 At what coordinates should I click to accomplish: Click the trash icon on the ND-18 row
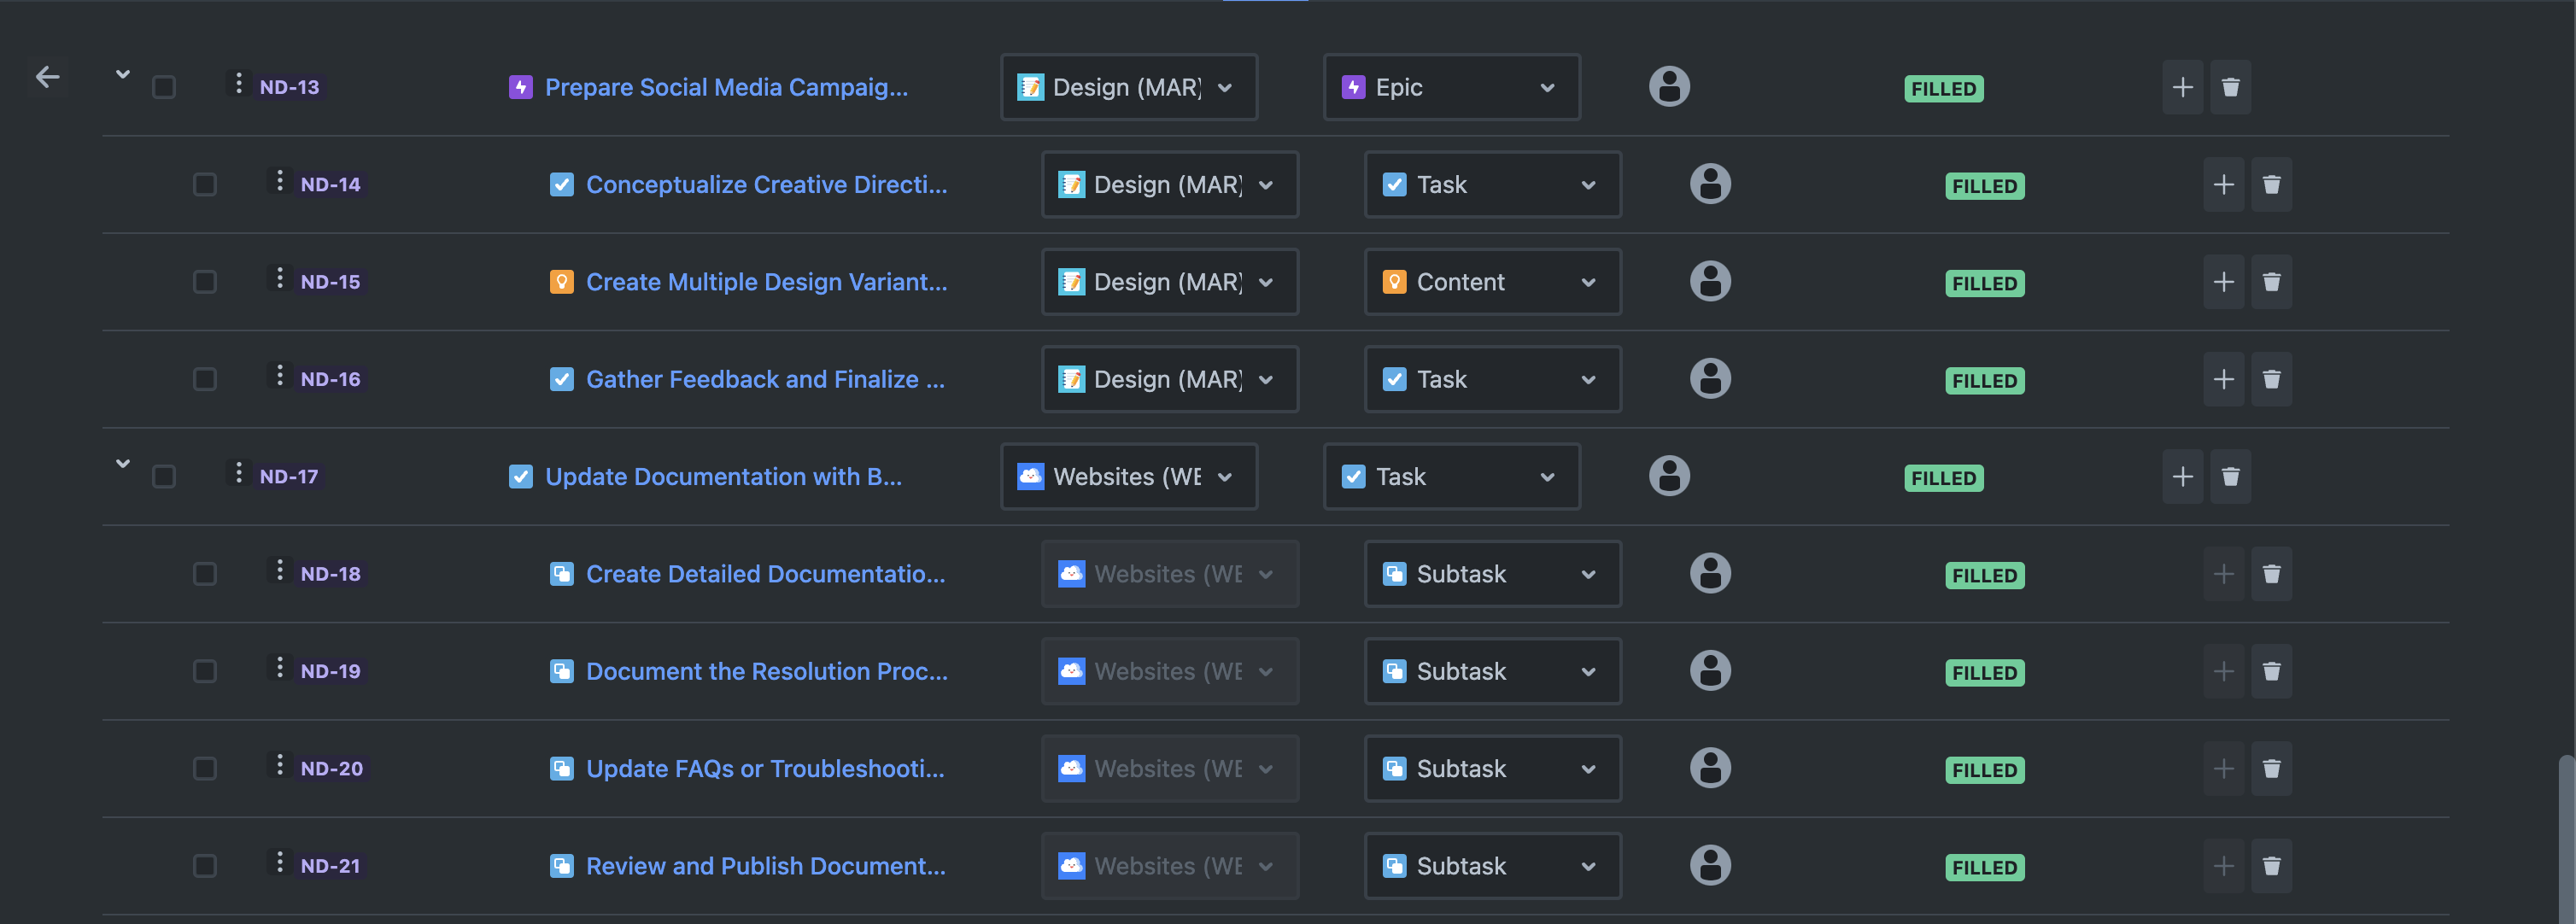click(2271, 575)
